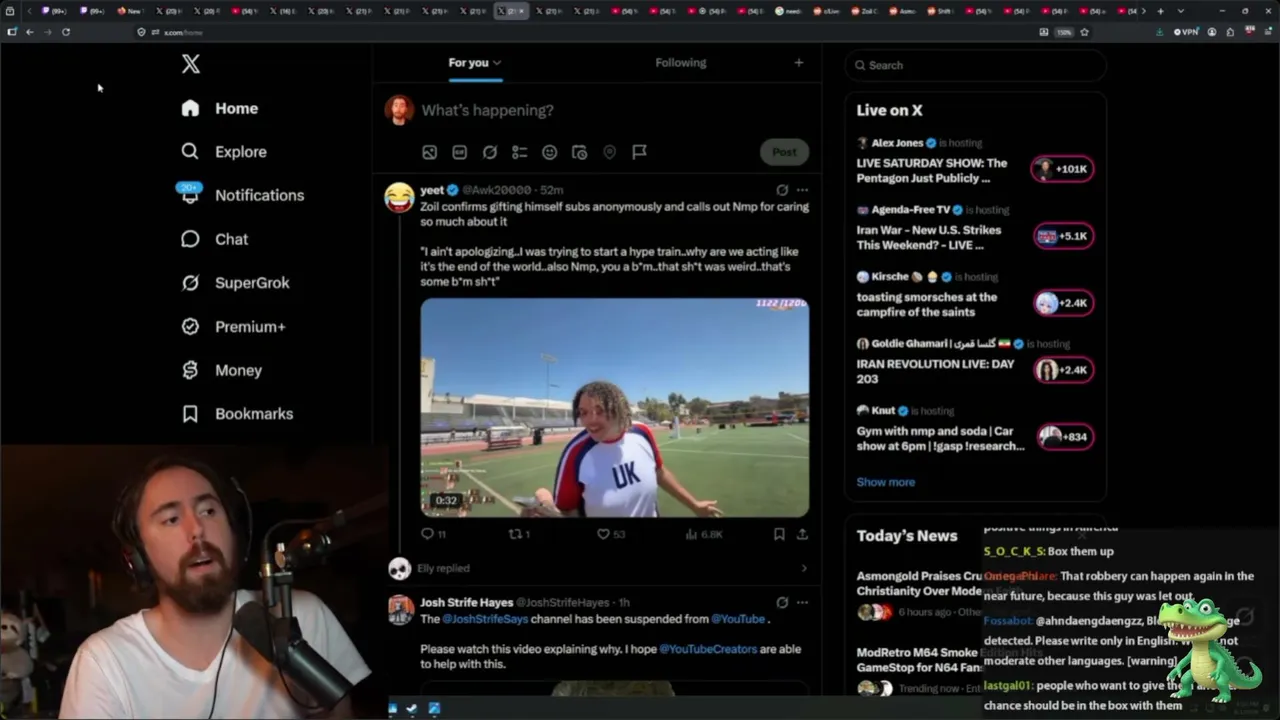Viewport: 1280px width, 720px height.
Task: Open more options on yeet's post
Action: click(x=802, y=190)
